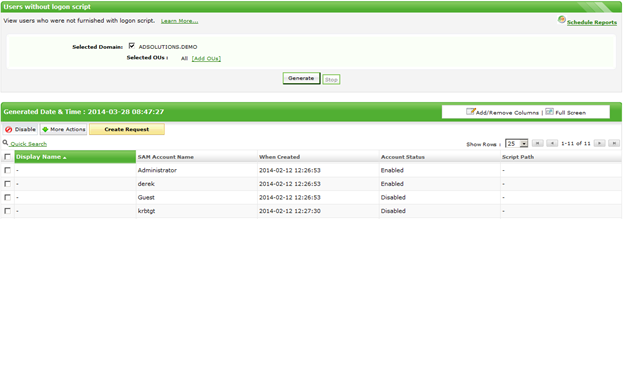Screen dimensions: 624x385
Task: Go to the next page of results
Action: click(x=599, y=143)
